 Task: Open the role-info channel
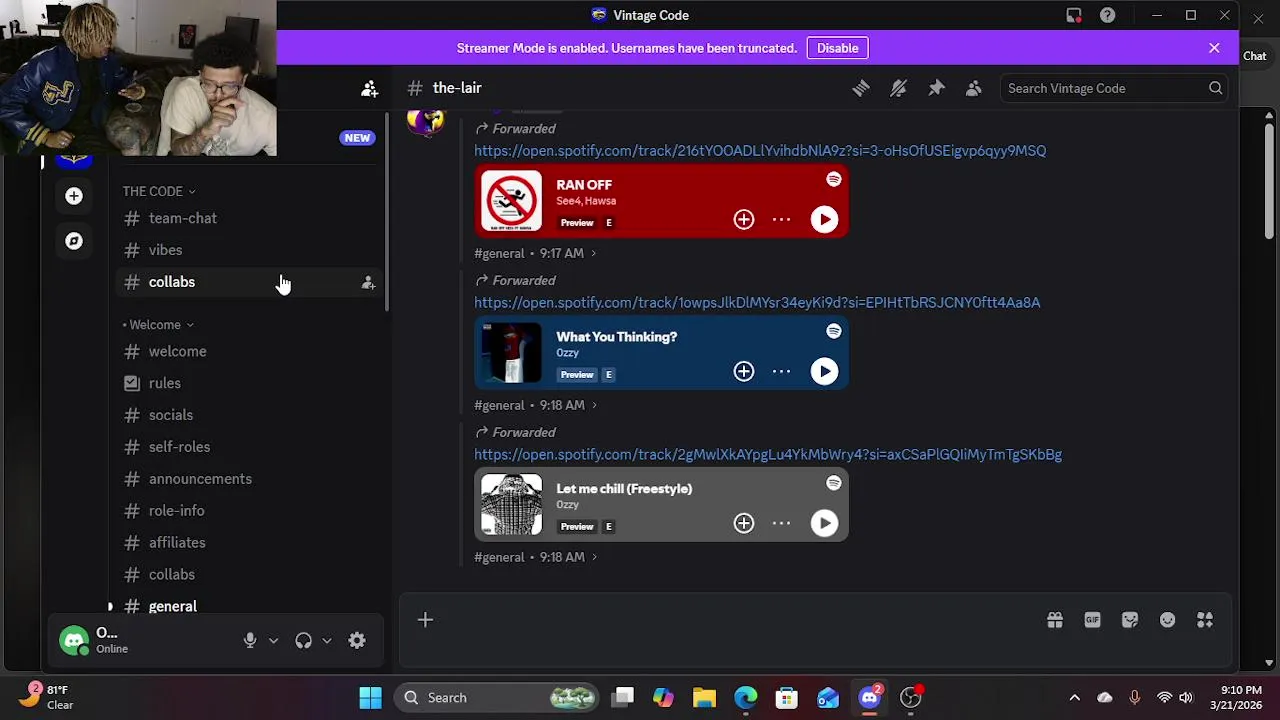248,511
